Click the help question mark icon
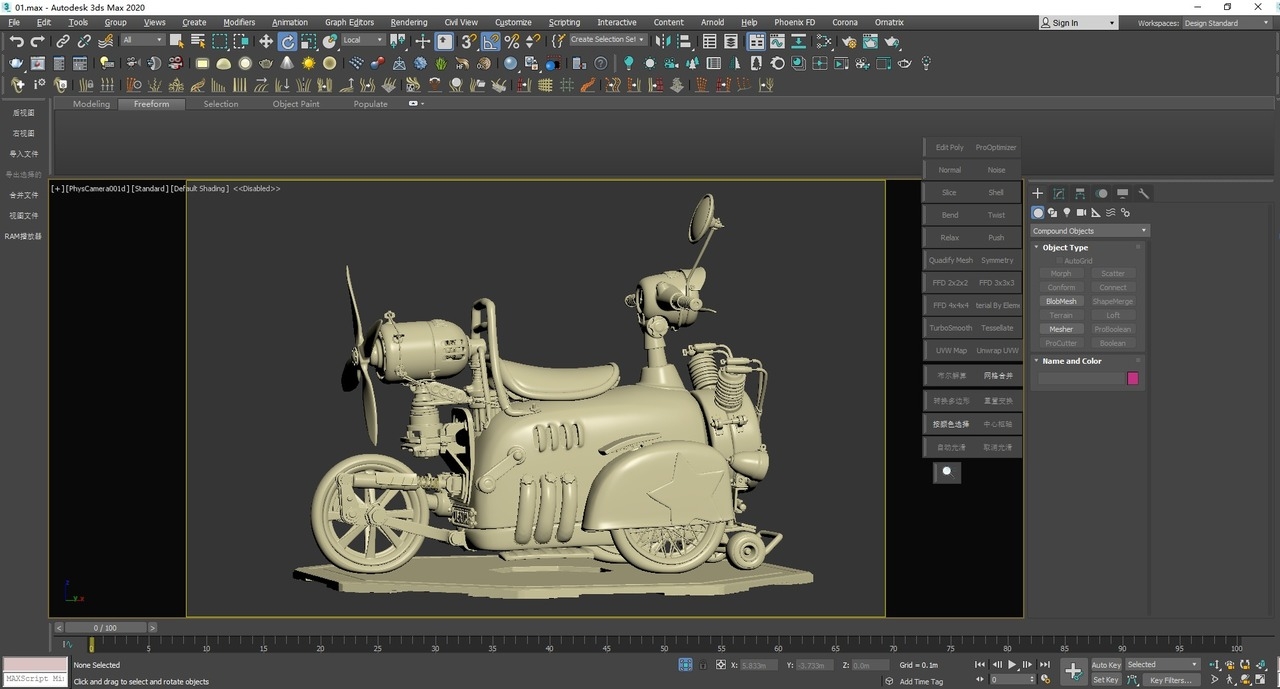The width and height of the screenshot is (1280, 689). pos(600,63)
